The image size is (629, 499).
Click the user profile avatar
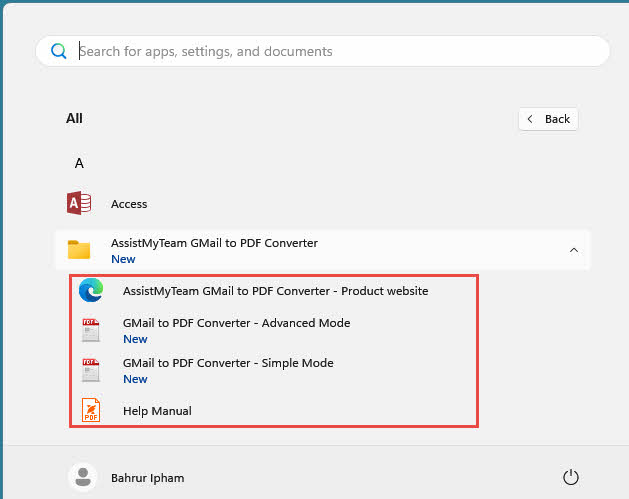(82, 477)
